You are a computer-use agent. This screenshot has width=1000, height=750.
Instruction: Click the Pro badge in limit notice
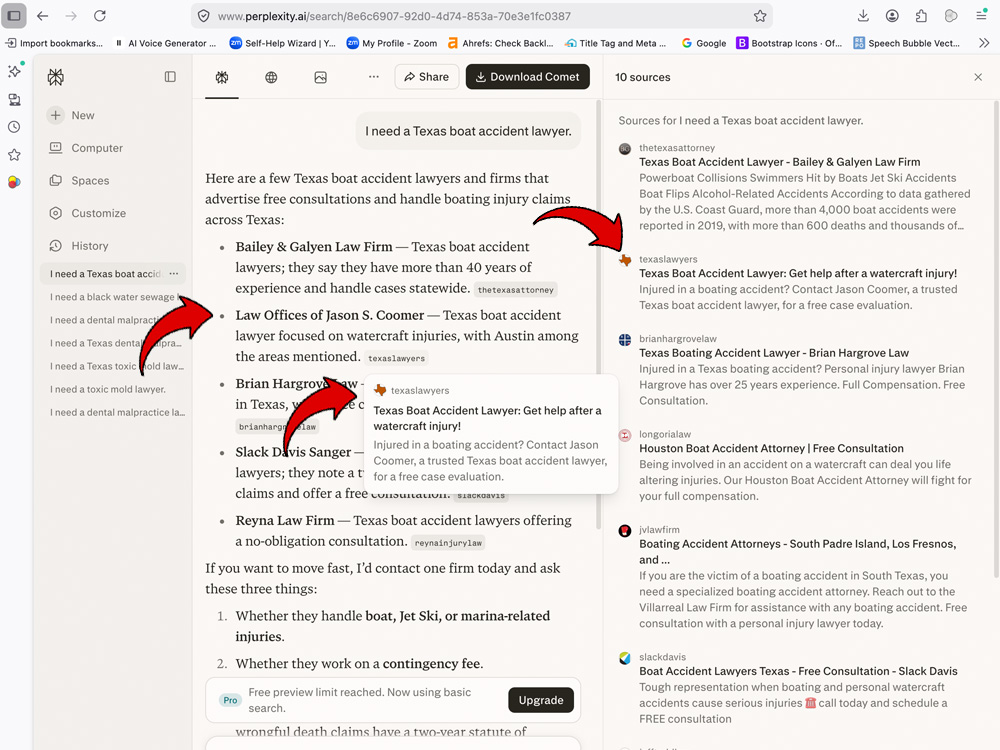coord(230,700)
